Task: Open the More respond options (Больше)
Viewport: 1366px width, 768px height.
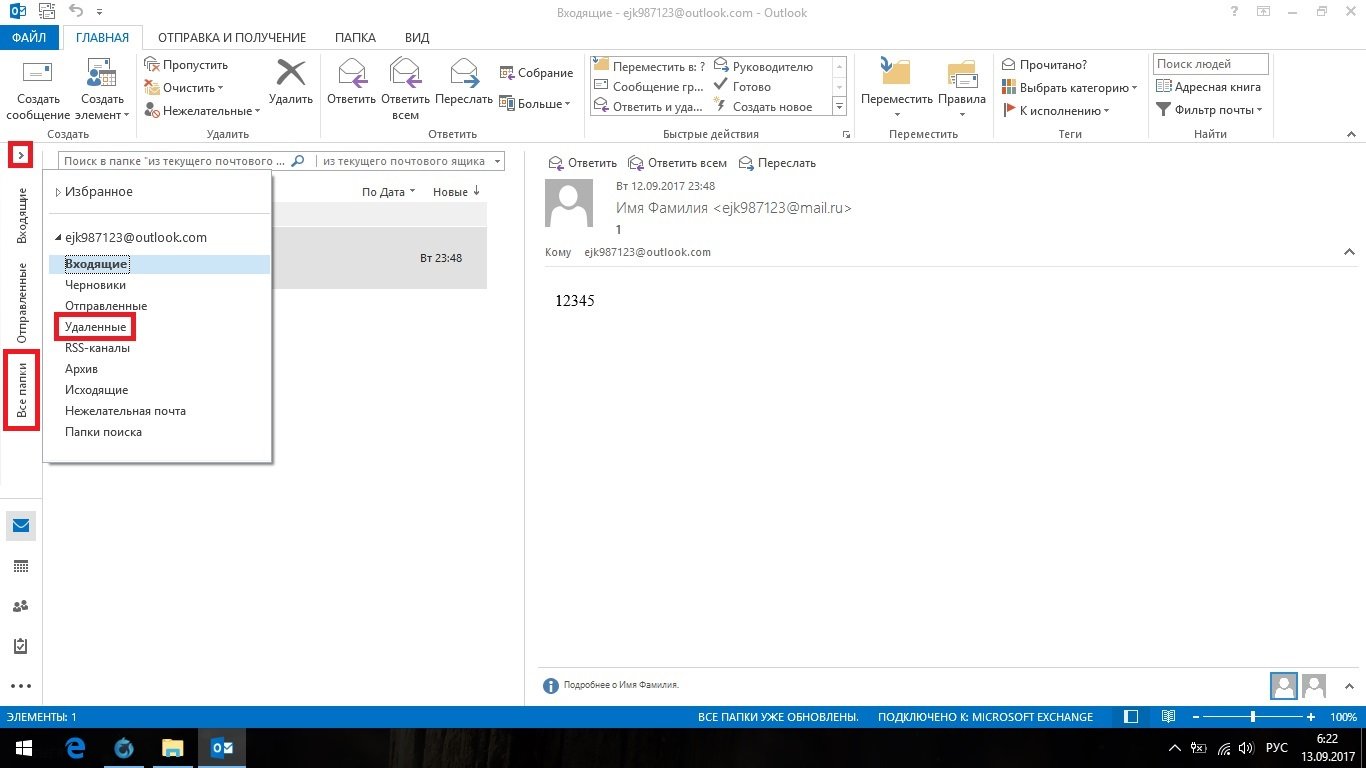Action: [535, 103]
